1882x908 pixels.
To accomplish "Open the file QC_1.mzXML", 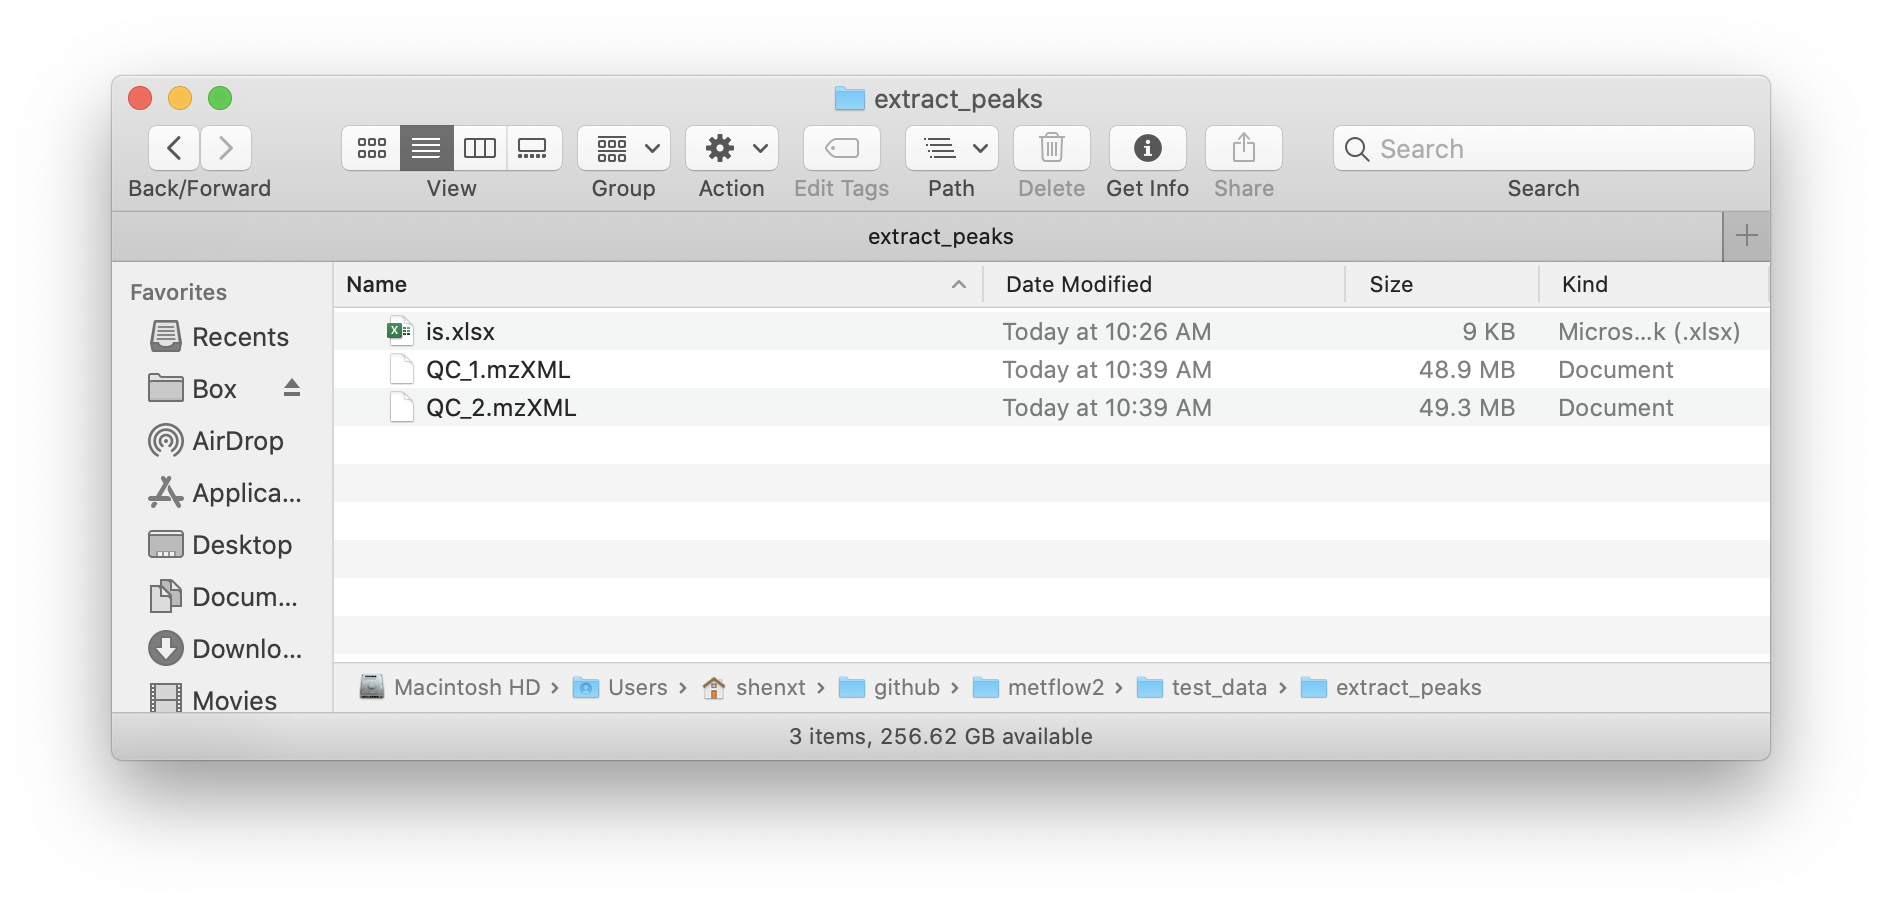I will (498, 369).
